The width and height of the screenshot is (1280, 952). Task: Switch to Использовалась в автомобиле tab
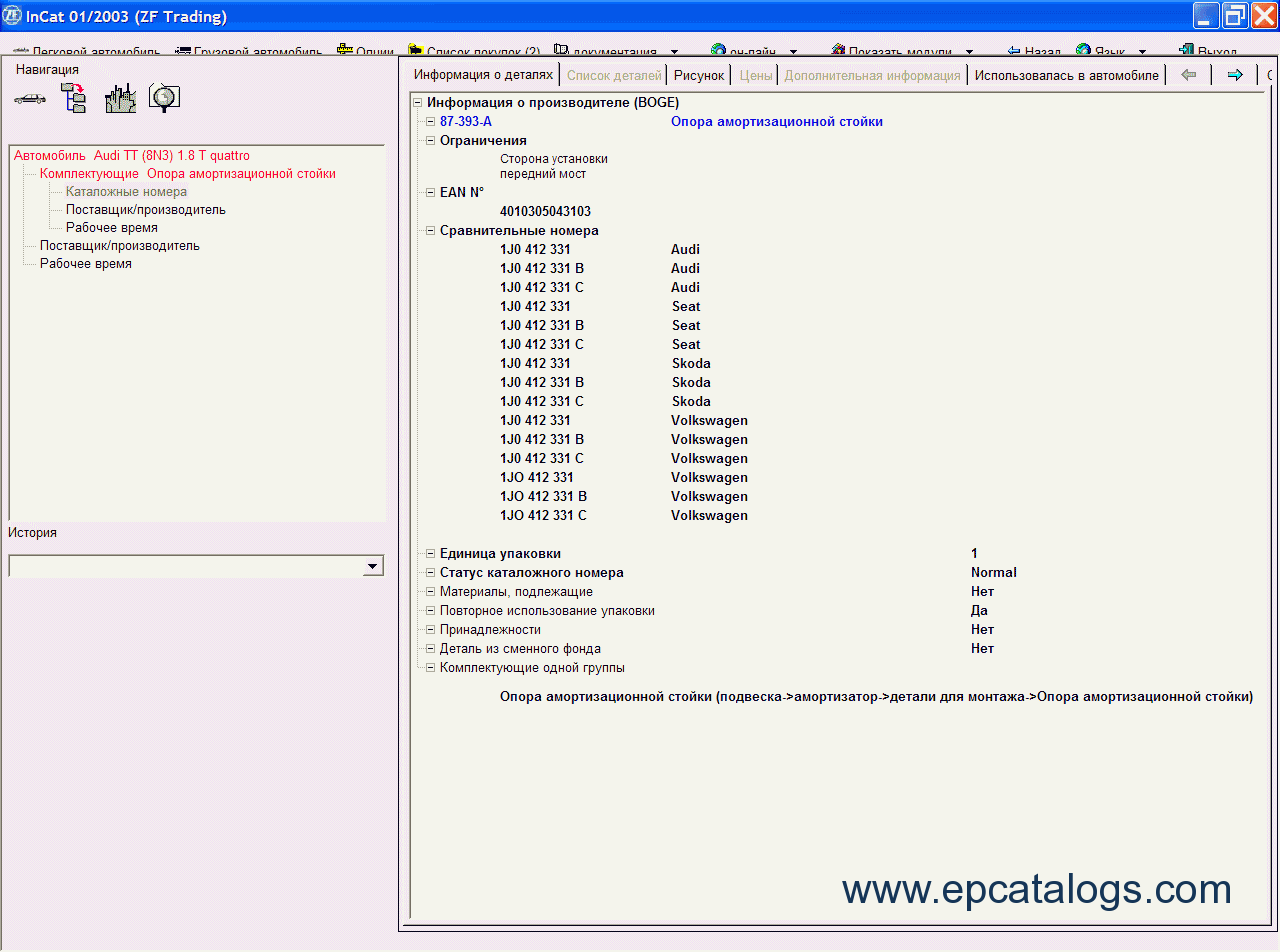coord(1067,75)
